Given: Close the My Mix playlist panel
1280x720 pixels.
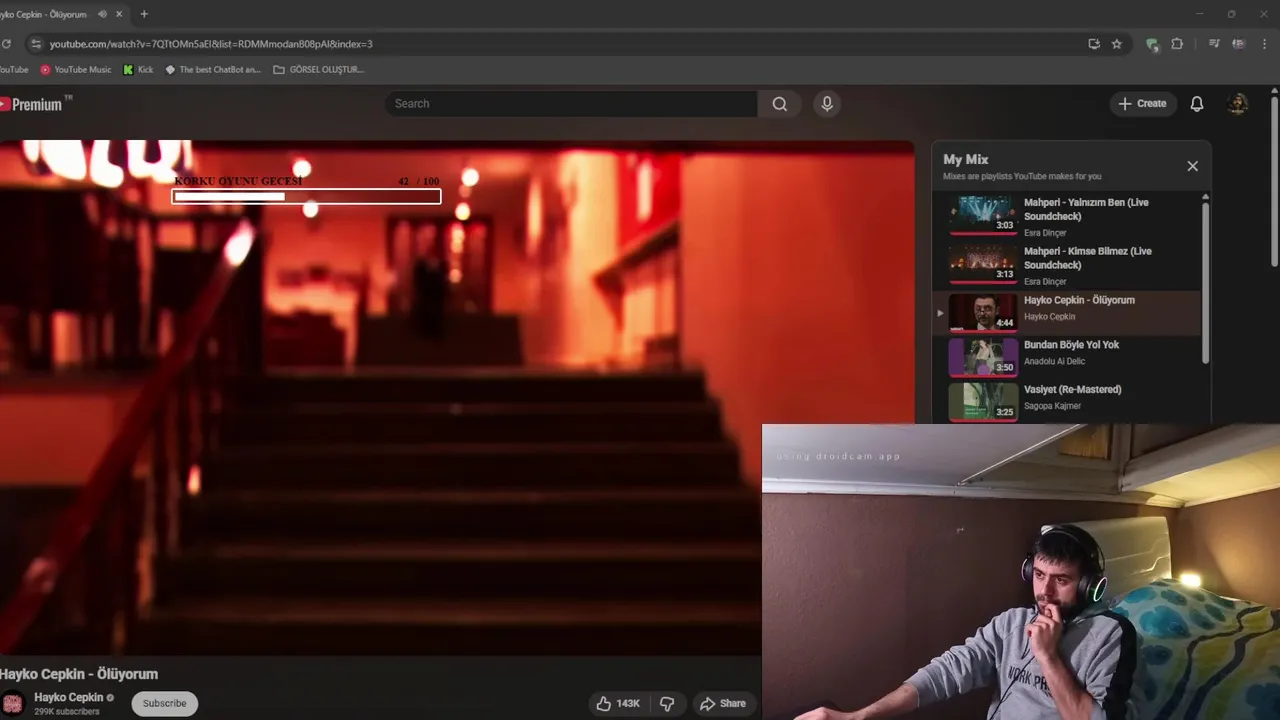Looking at the screenshot, I should point(1192,166).
